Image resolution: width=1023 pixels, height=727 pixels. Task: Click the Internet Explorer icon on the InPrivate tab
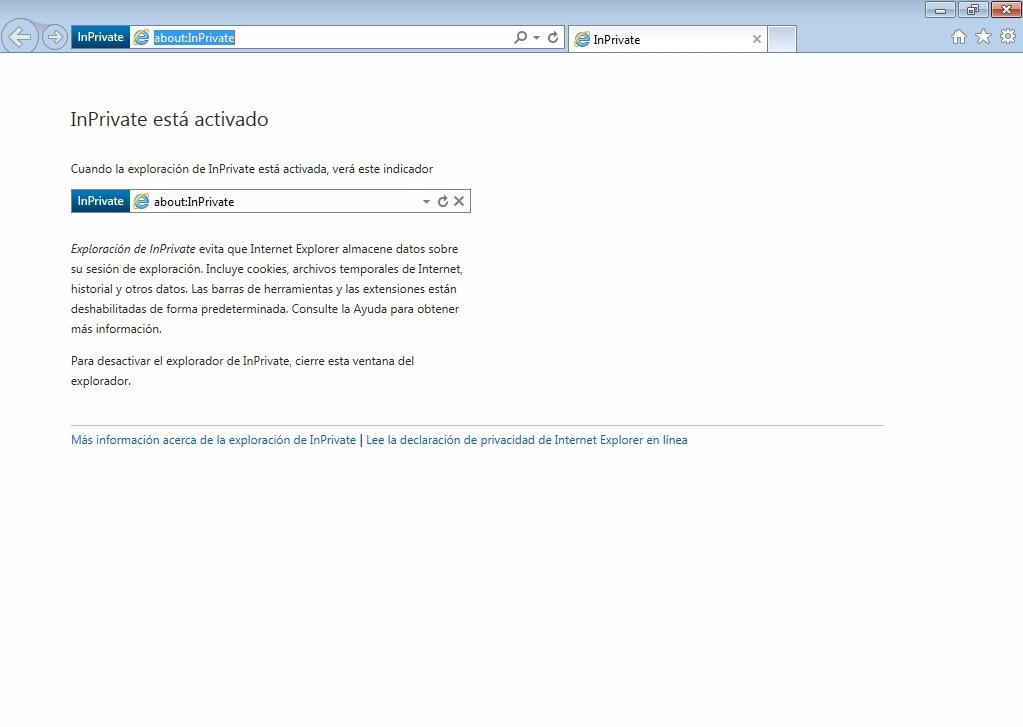582,40
